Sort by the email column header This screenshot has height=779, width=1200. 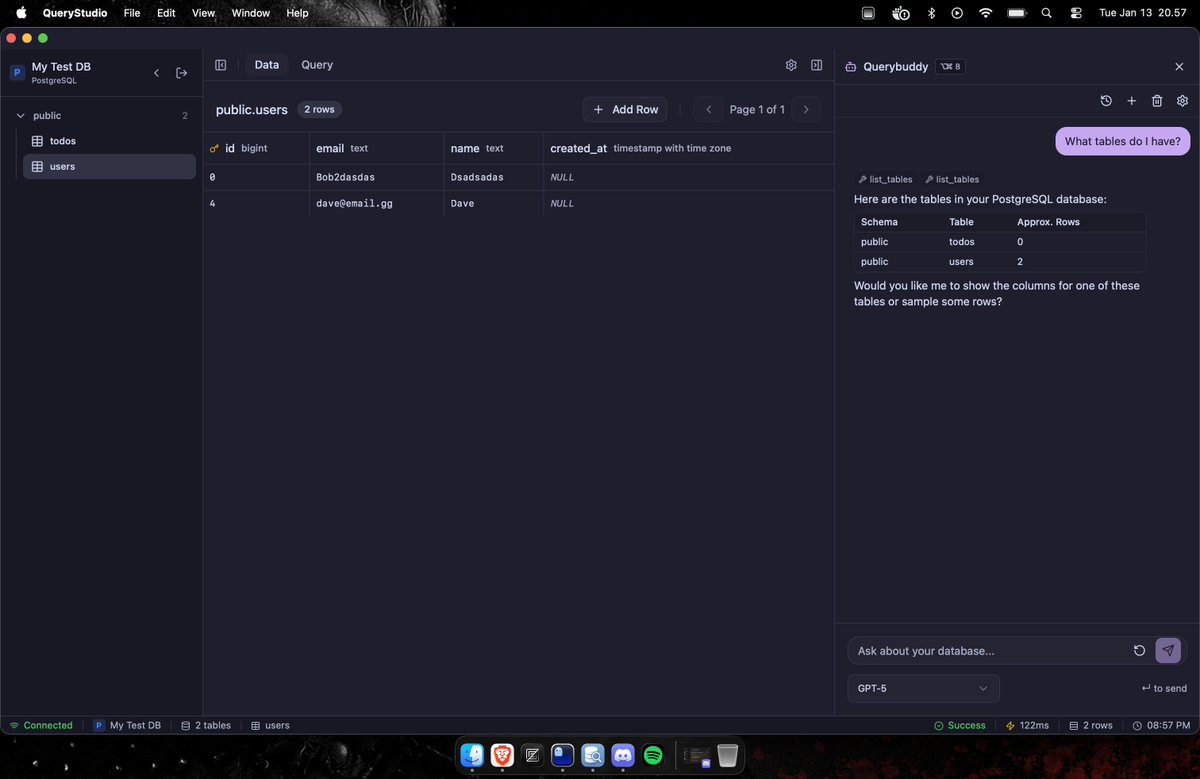tap(376, 148)
